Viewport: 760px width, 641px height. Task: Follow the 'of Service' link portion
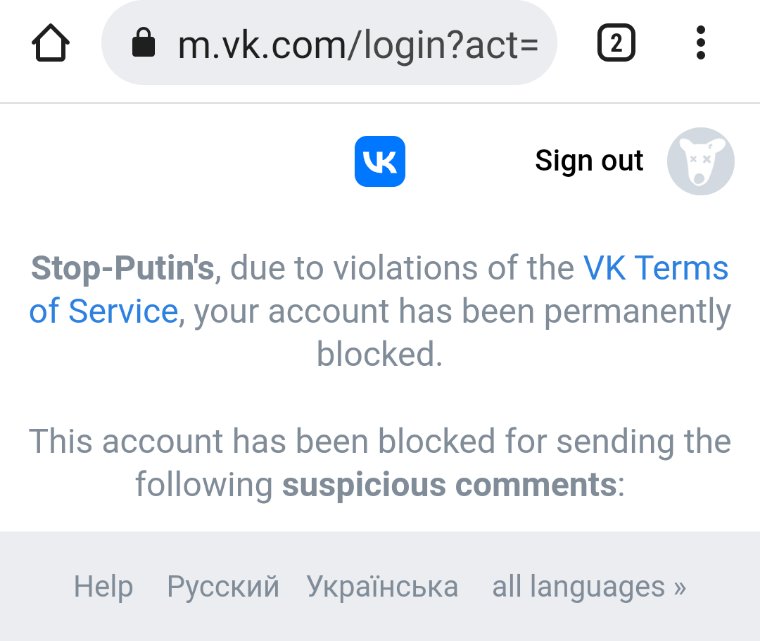tap(104, 311)
